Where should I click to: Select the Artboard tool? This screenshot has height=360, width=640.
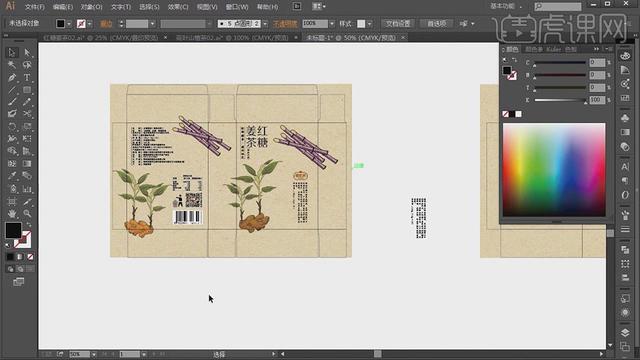pyautogui.click(x=12, y=202)
